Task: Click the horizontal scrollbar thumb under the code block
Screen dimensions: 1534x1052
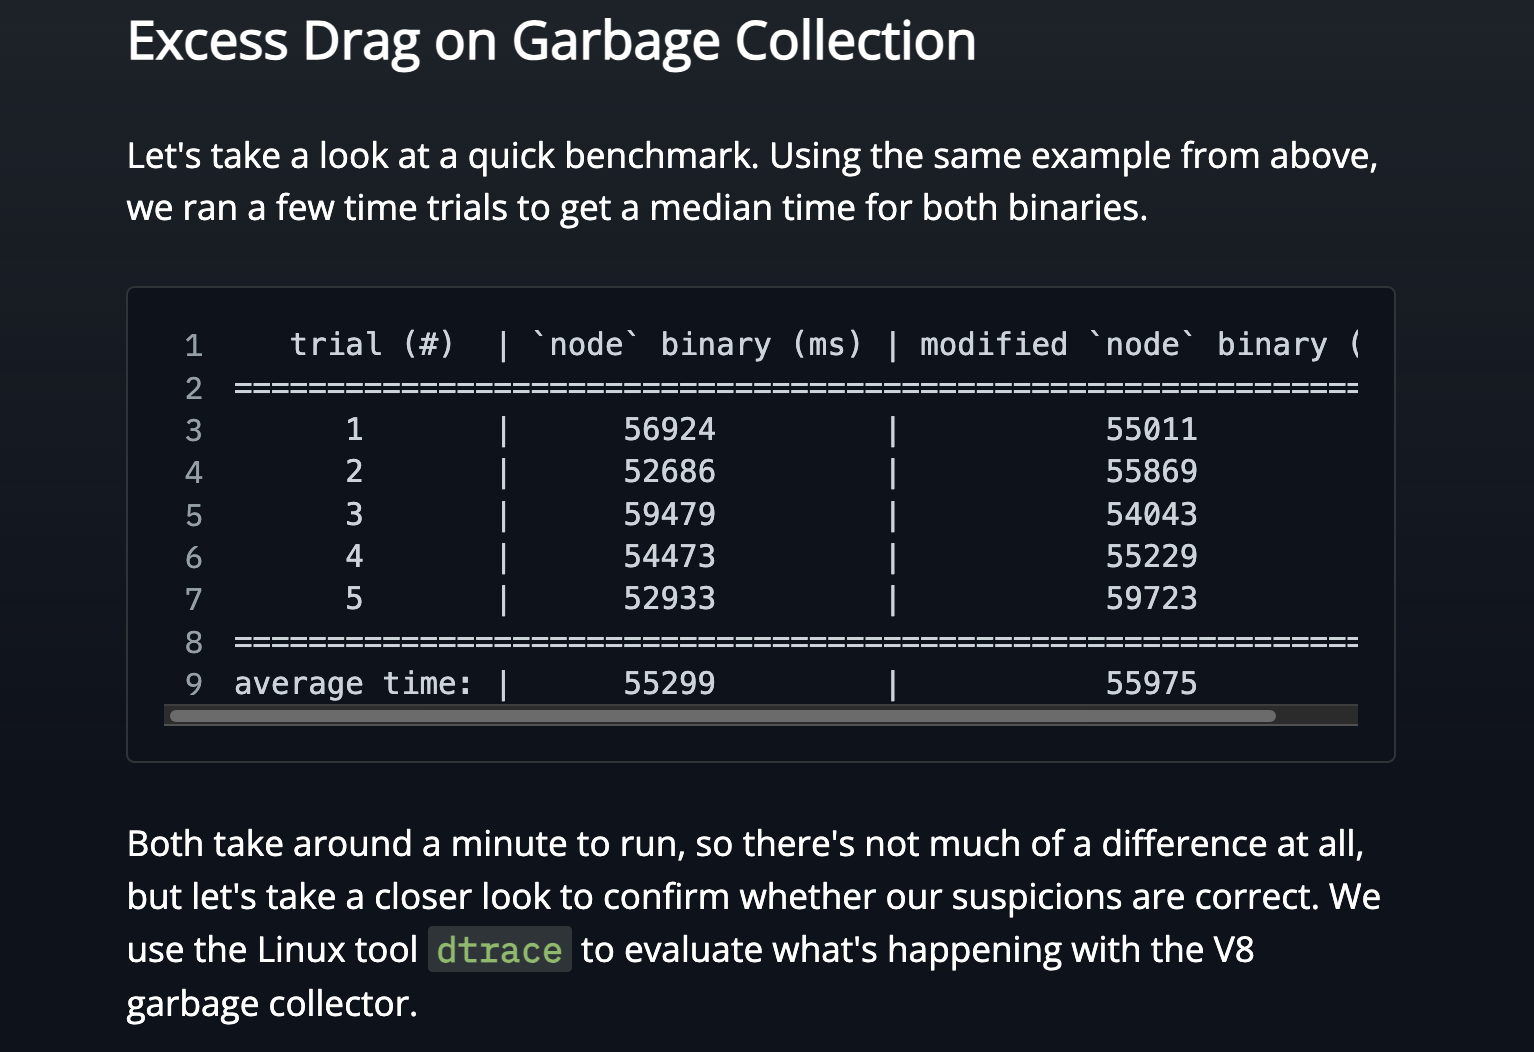Action: click(x=722, y=716)
